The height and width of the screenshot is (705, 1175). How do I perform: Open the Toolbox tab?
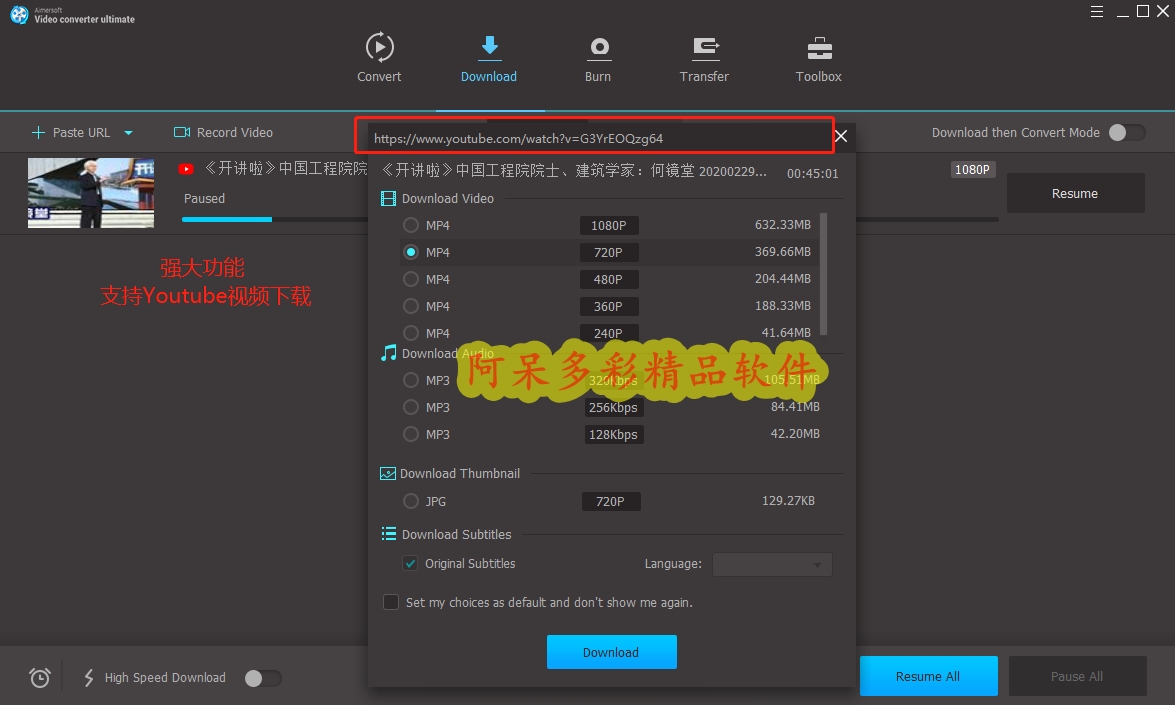[818, 58]
